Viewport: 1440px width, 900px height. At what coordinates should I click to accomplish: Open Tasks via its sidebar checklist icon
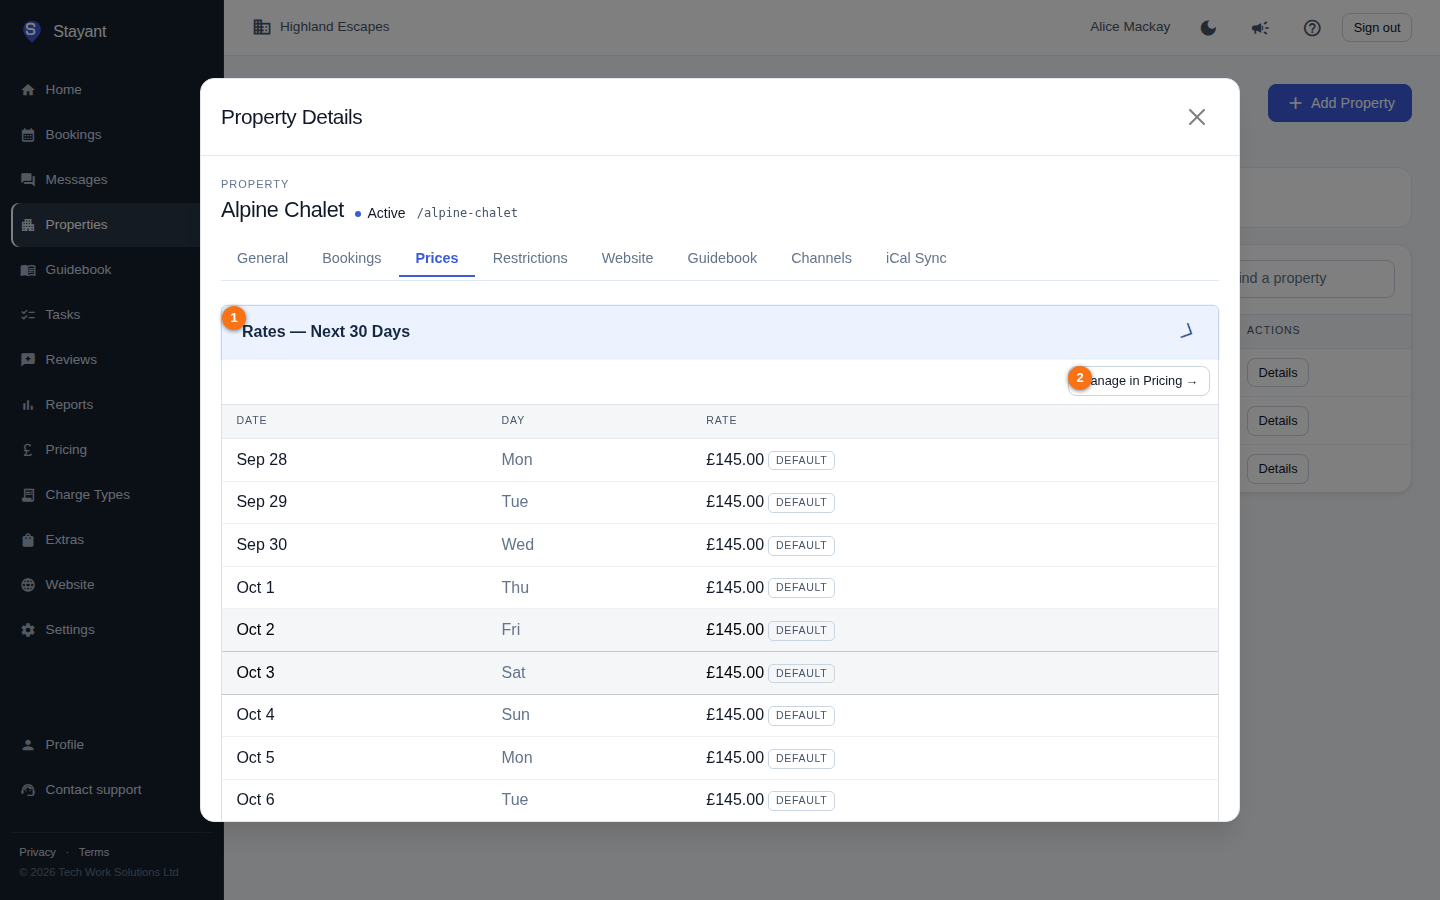28,315
